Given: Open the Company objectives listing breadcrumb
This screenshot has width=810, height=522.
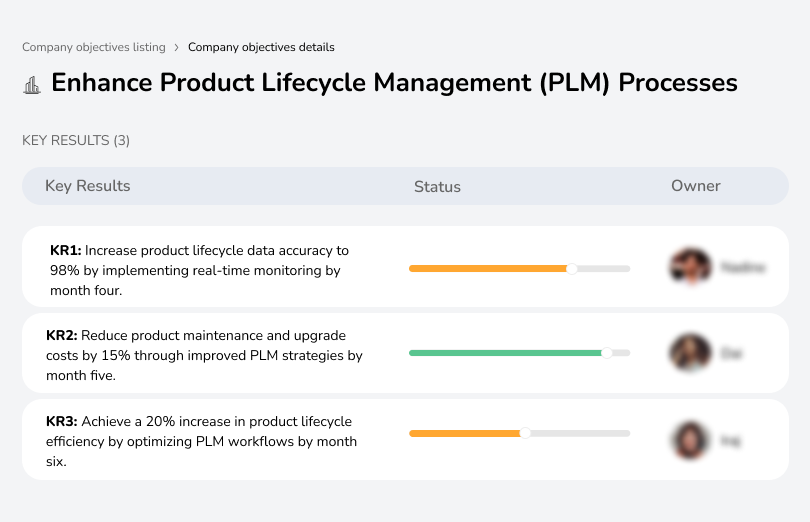Looking at the screenshot, I should pos(94,47).
